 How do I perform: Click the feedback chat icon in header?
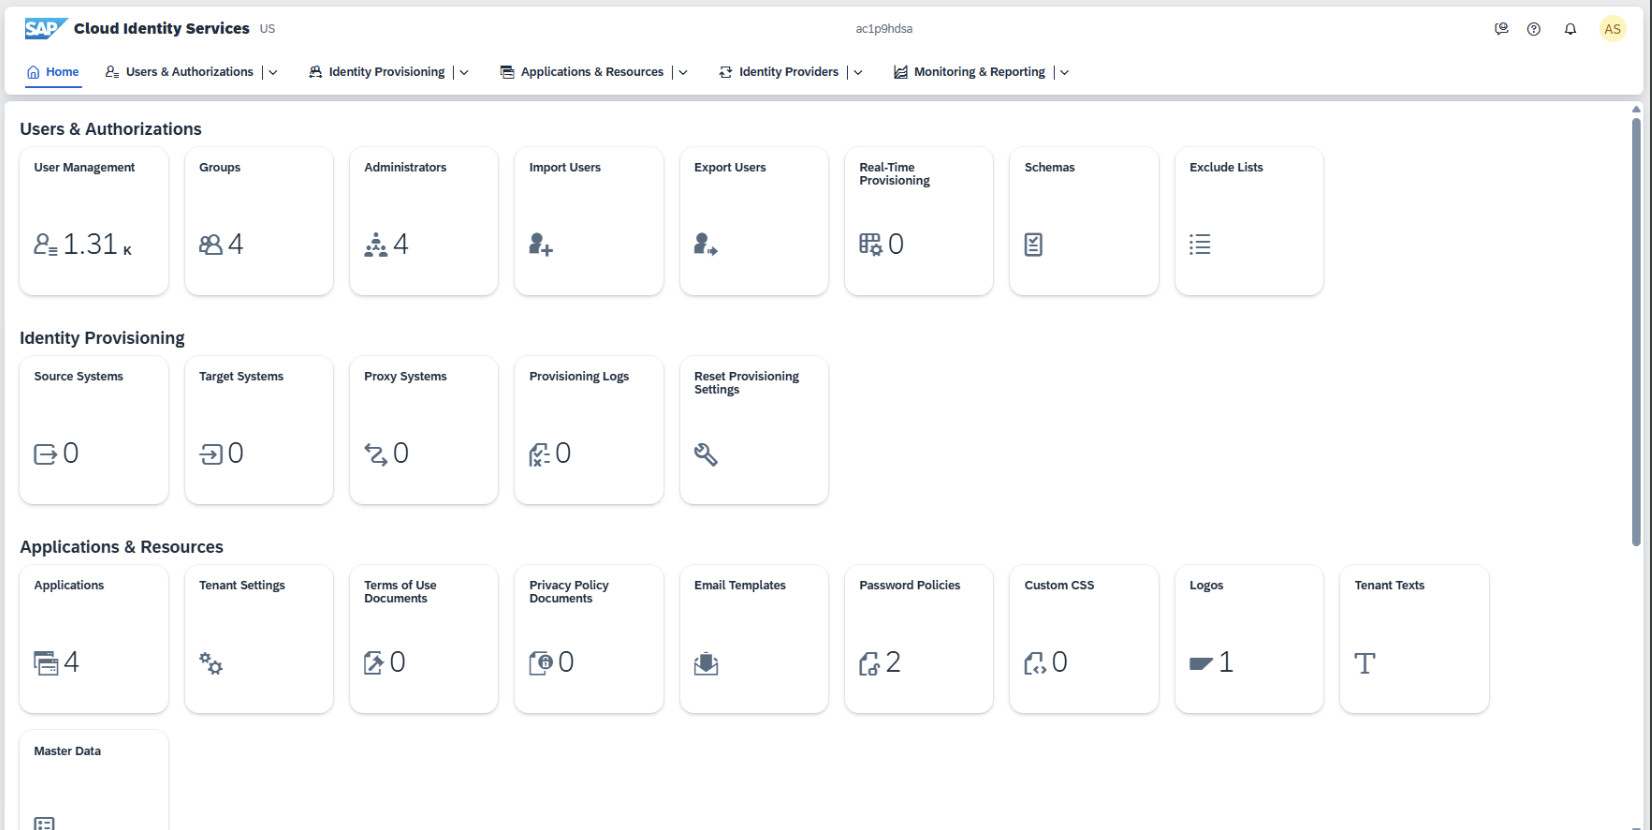pos(1501,29)
